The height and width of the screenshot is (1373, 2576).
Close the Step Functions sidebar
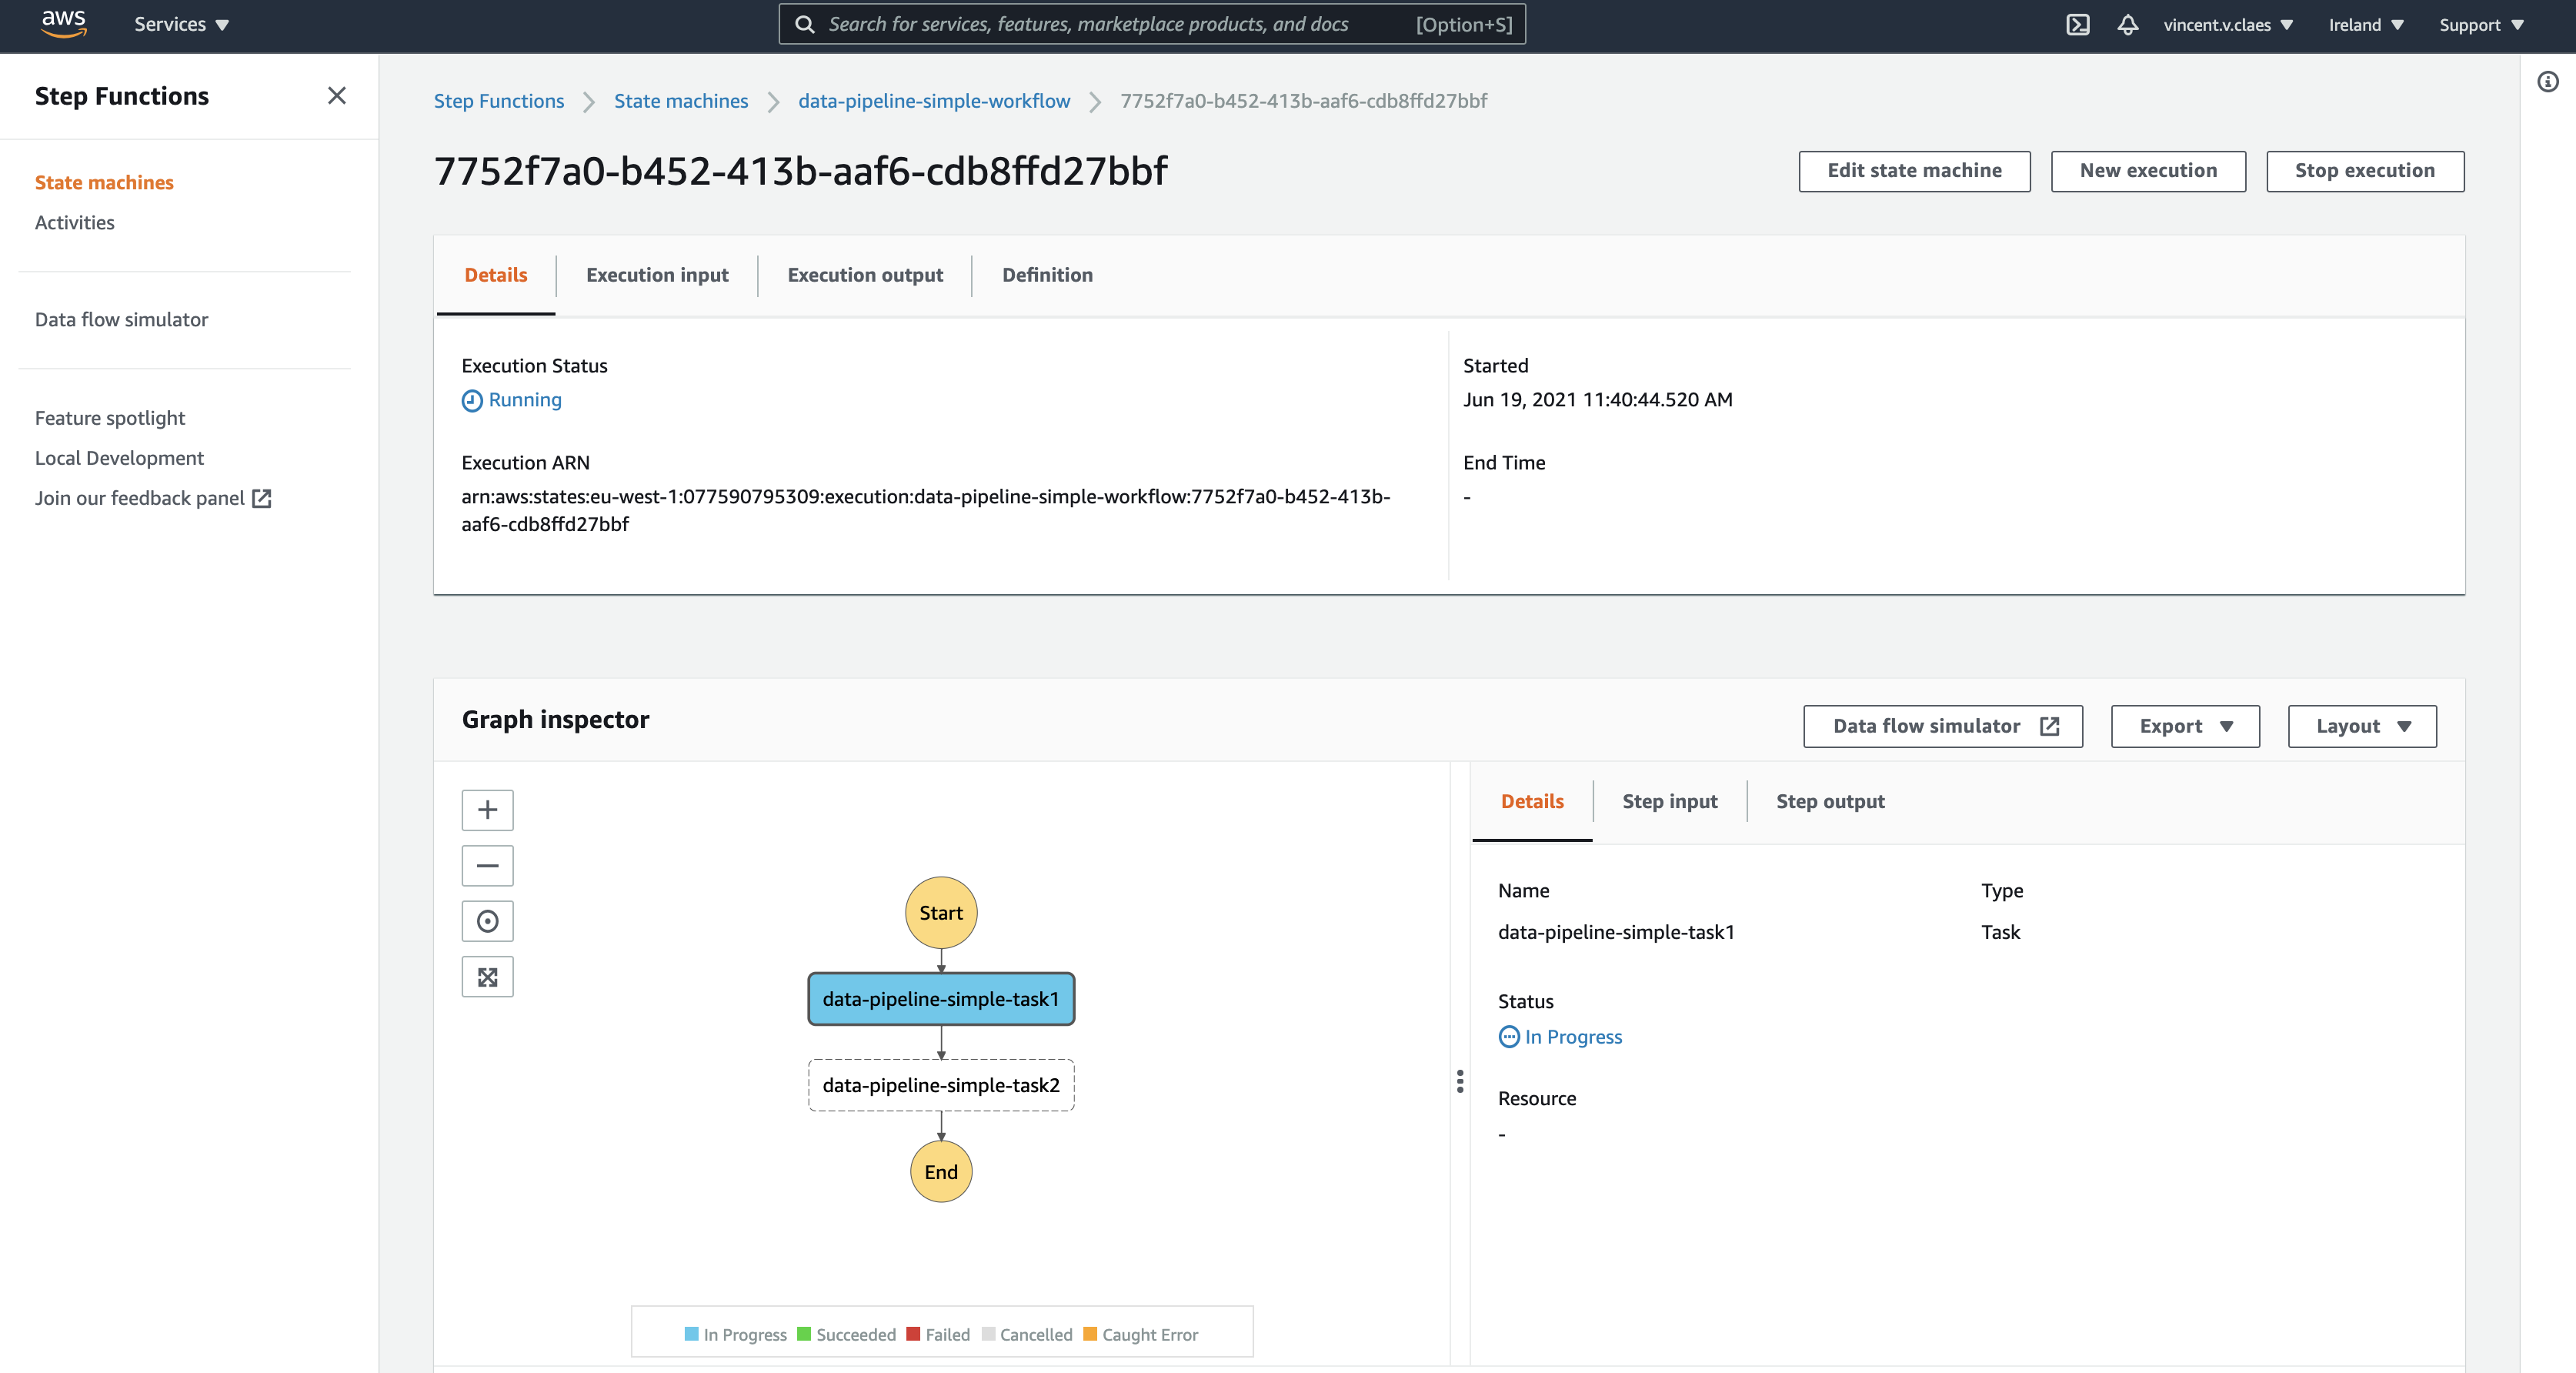337,96
